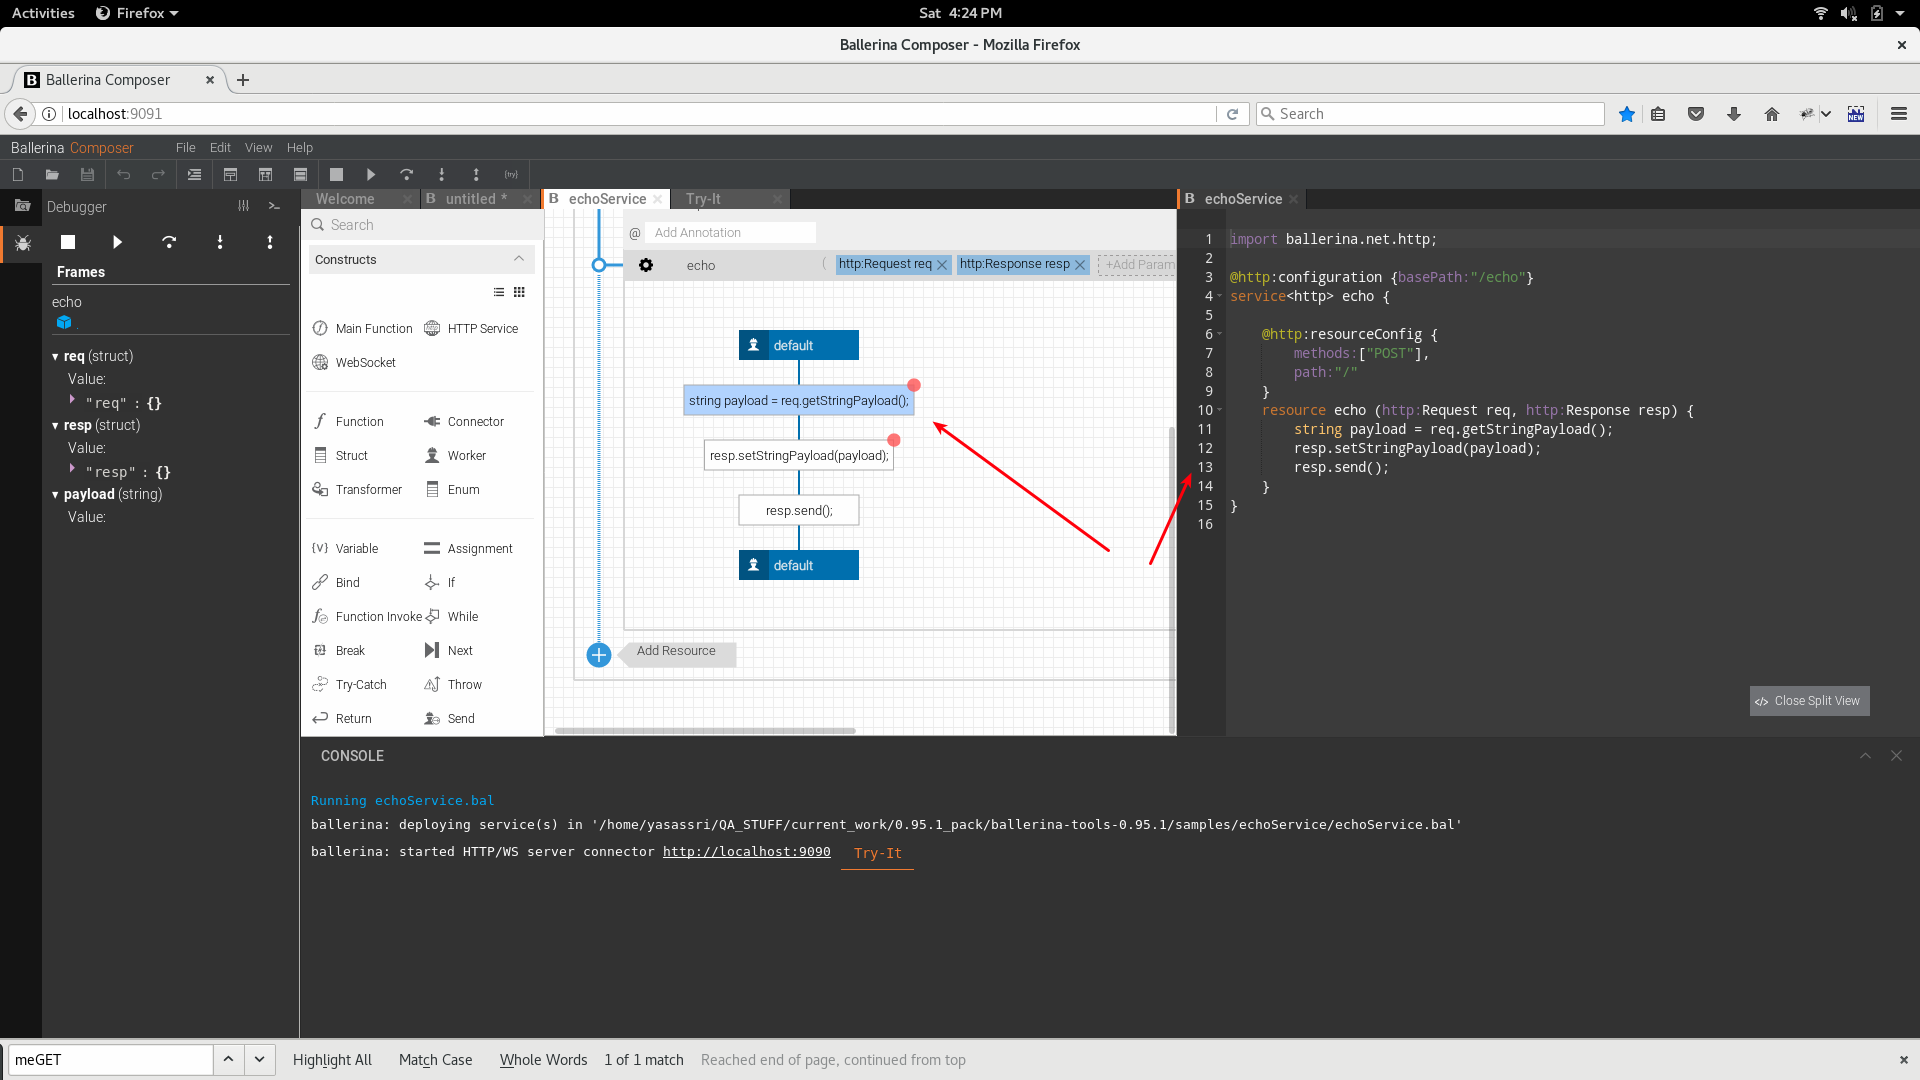The width and height of the screenshot is (1920, 1080).
Task: Step over in the Debugger panel
Action: click(x=169, y=242)
